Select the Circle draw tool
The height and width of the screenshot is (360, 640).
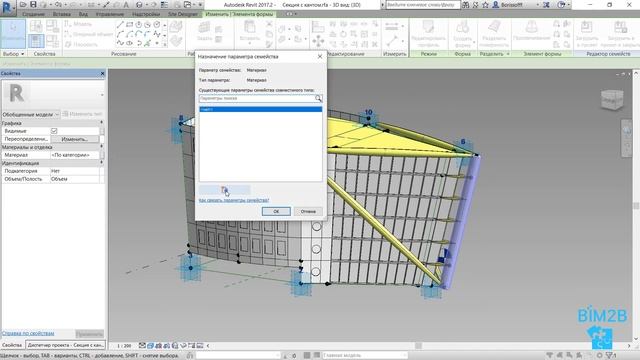pos(157,25)
